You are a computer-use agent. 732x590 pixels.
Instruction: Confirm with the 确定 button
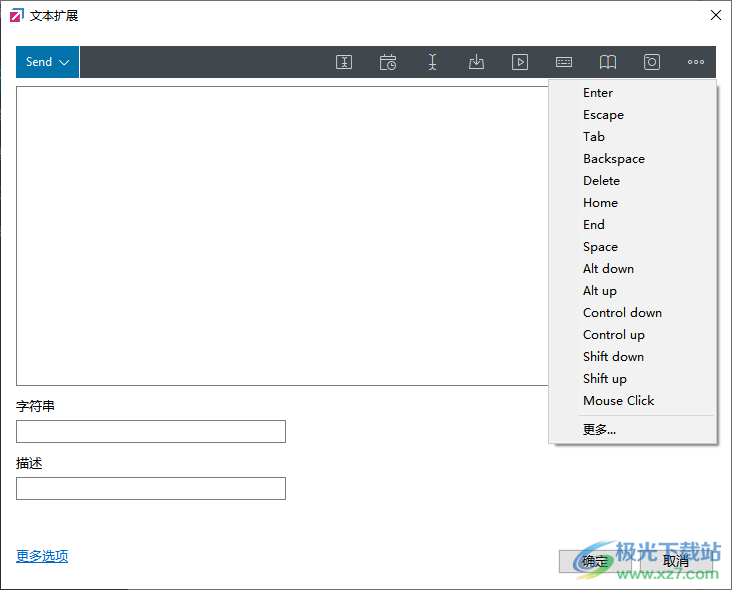595,561
